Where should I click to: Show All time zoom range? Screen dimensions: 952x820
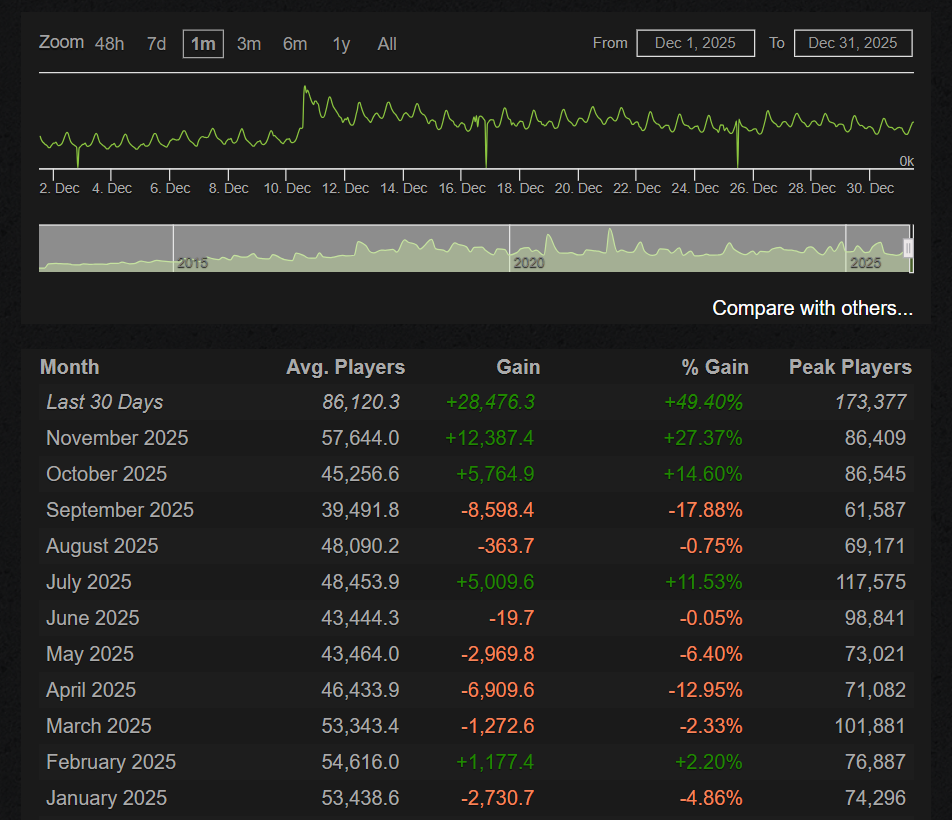[387, 44]
